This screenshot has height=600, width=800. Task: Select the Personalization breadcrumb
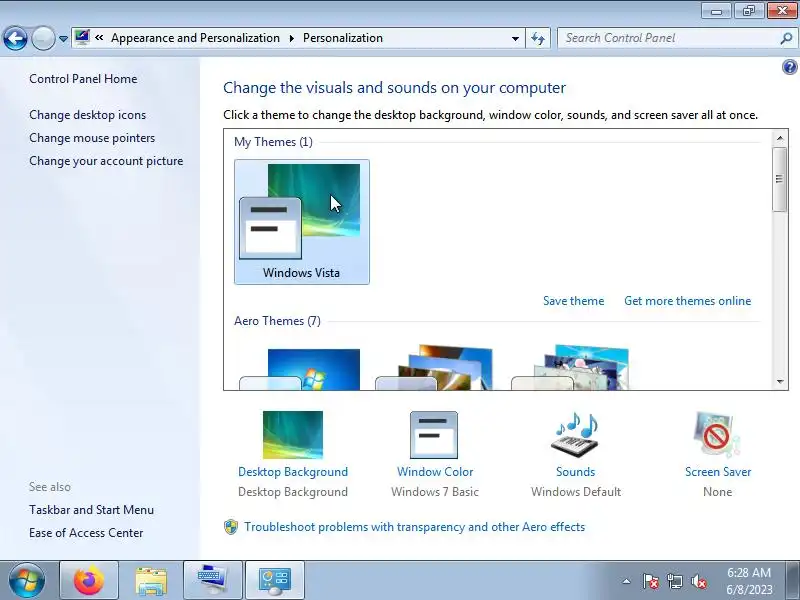[343, 38]
